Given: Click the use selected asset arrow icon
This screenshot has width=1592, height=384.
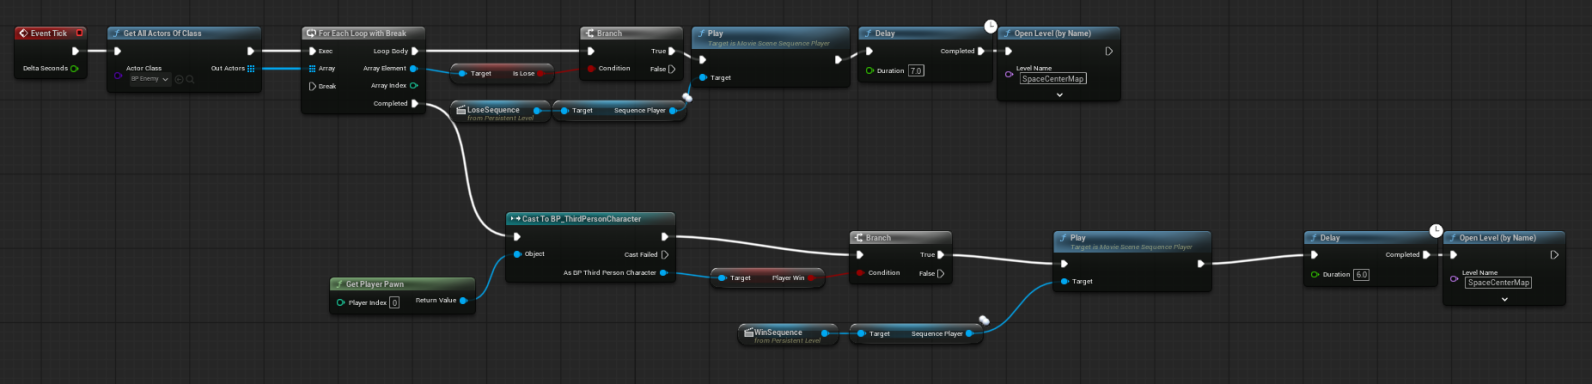Looking at the screenshot, I should [179, 79].
